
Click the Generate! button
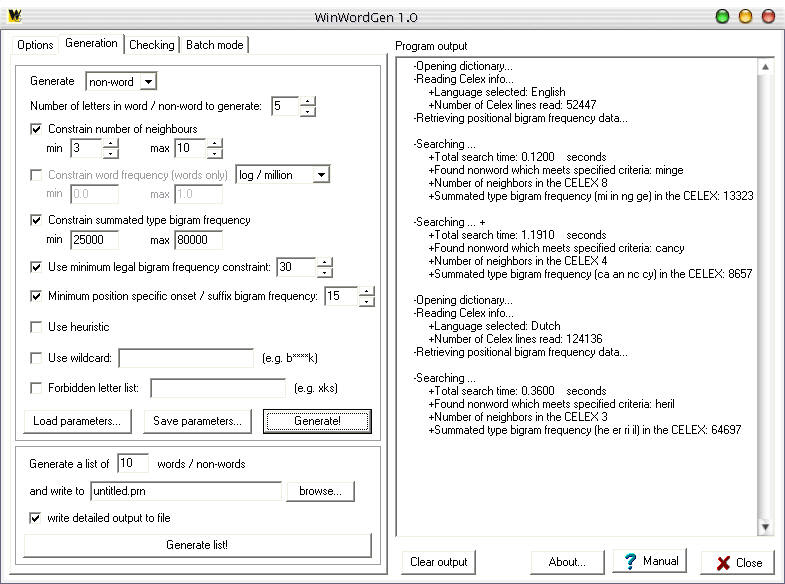pyautogui.click(x=317, y=421)
